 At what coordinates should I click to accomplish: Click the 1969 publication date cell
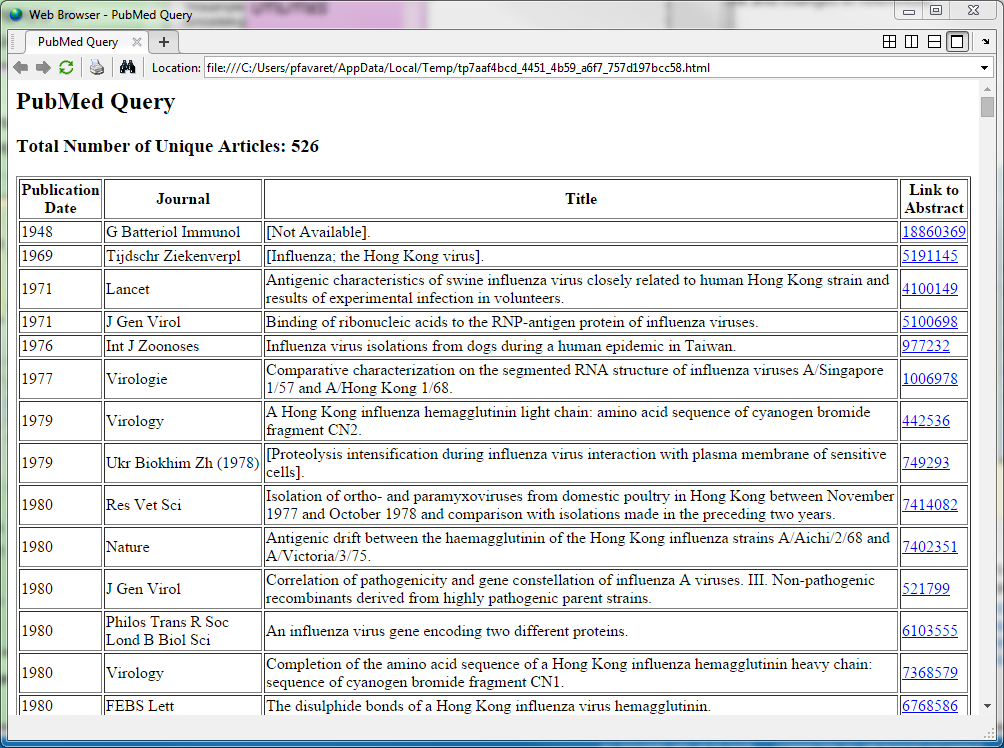[x=60, y=256]
